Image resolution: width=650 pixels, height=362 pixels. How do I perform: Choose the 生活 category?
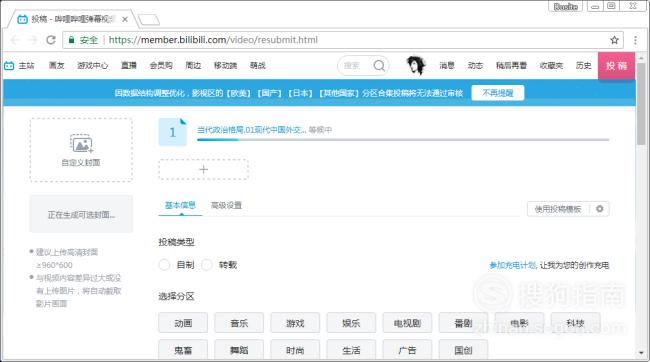351,350
